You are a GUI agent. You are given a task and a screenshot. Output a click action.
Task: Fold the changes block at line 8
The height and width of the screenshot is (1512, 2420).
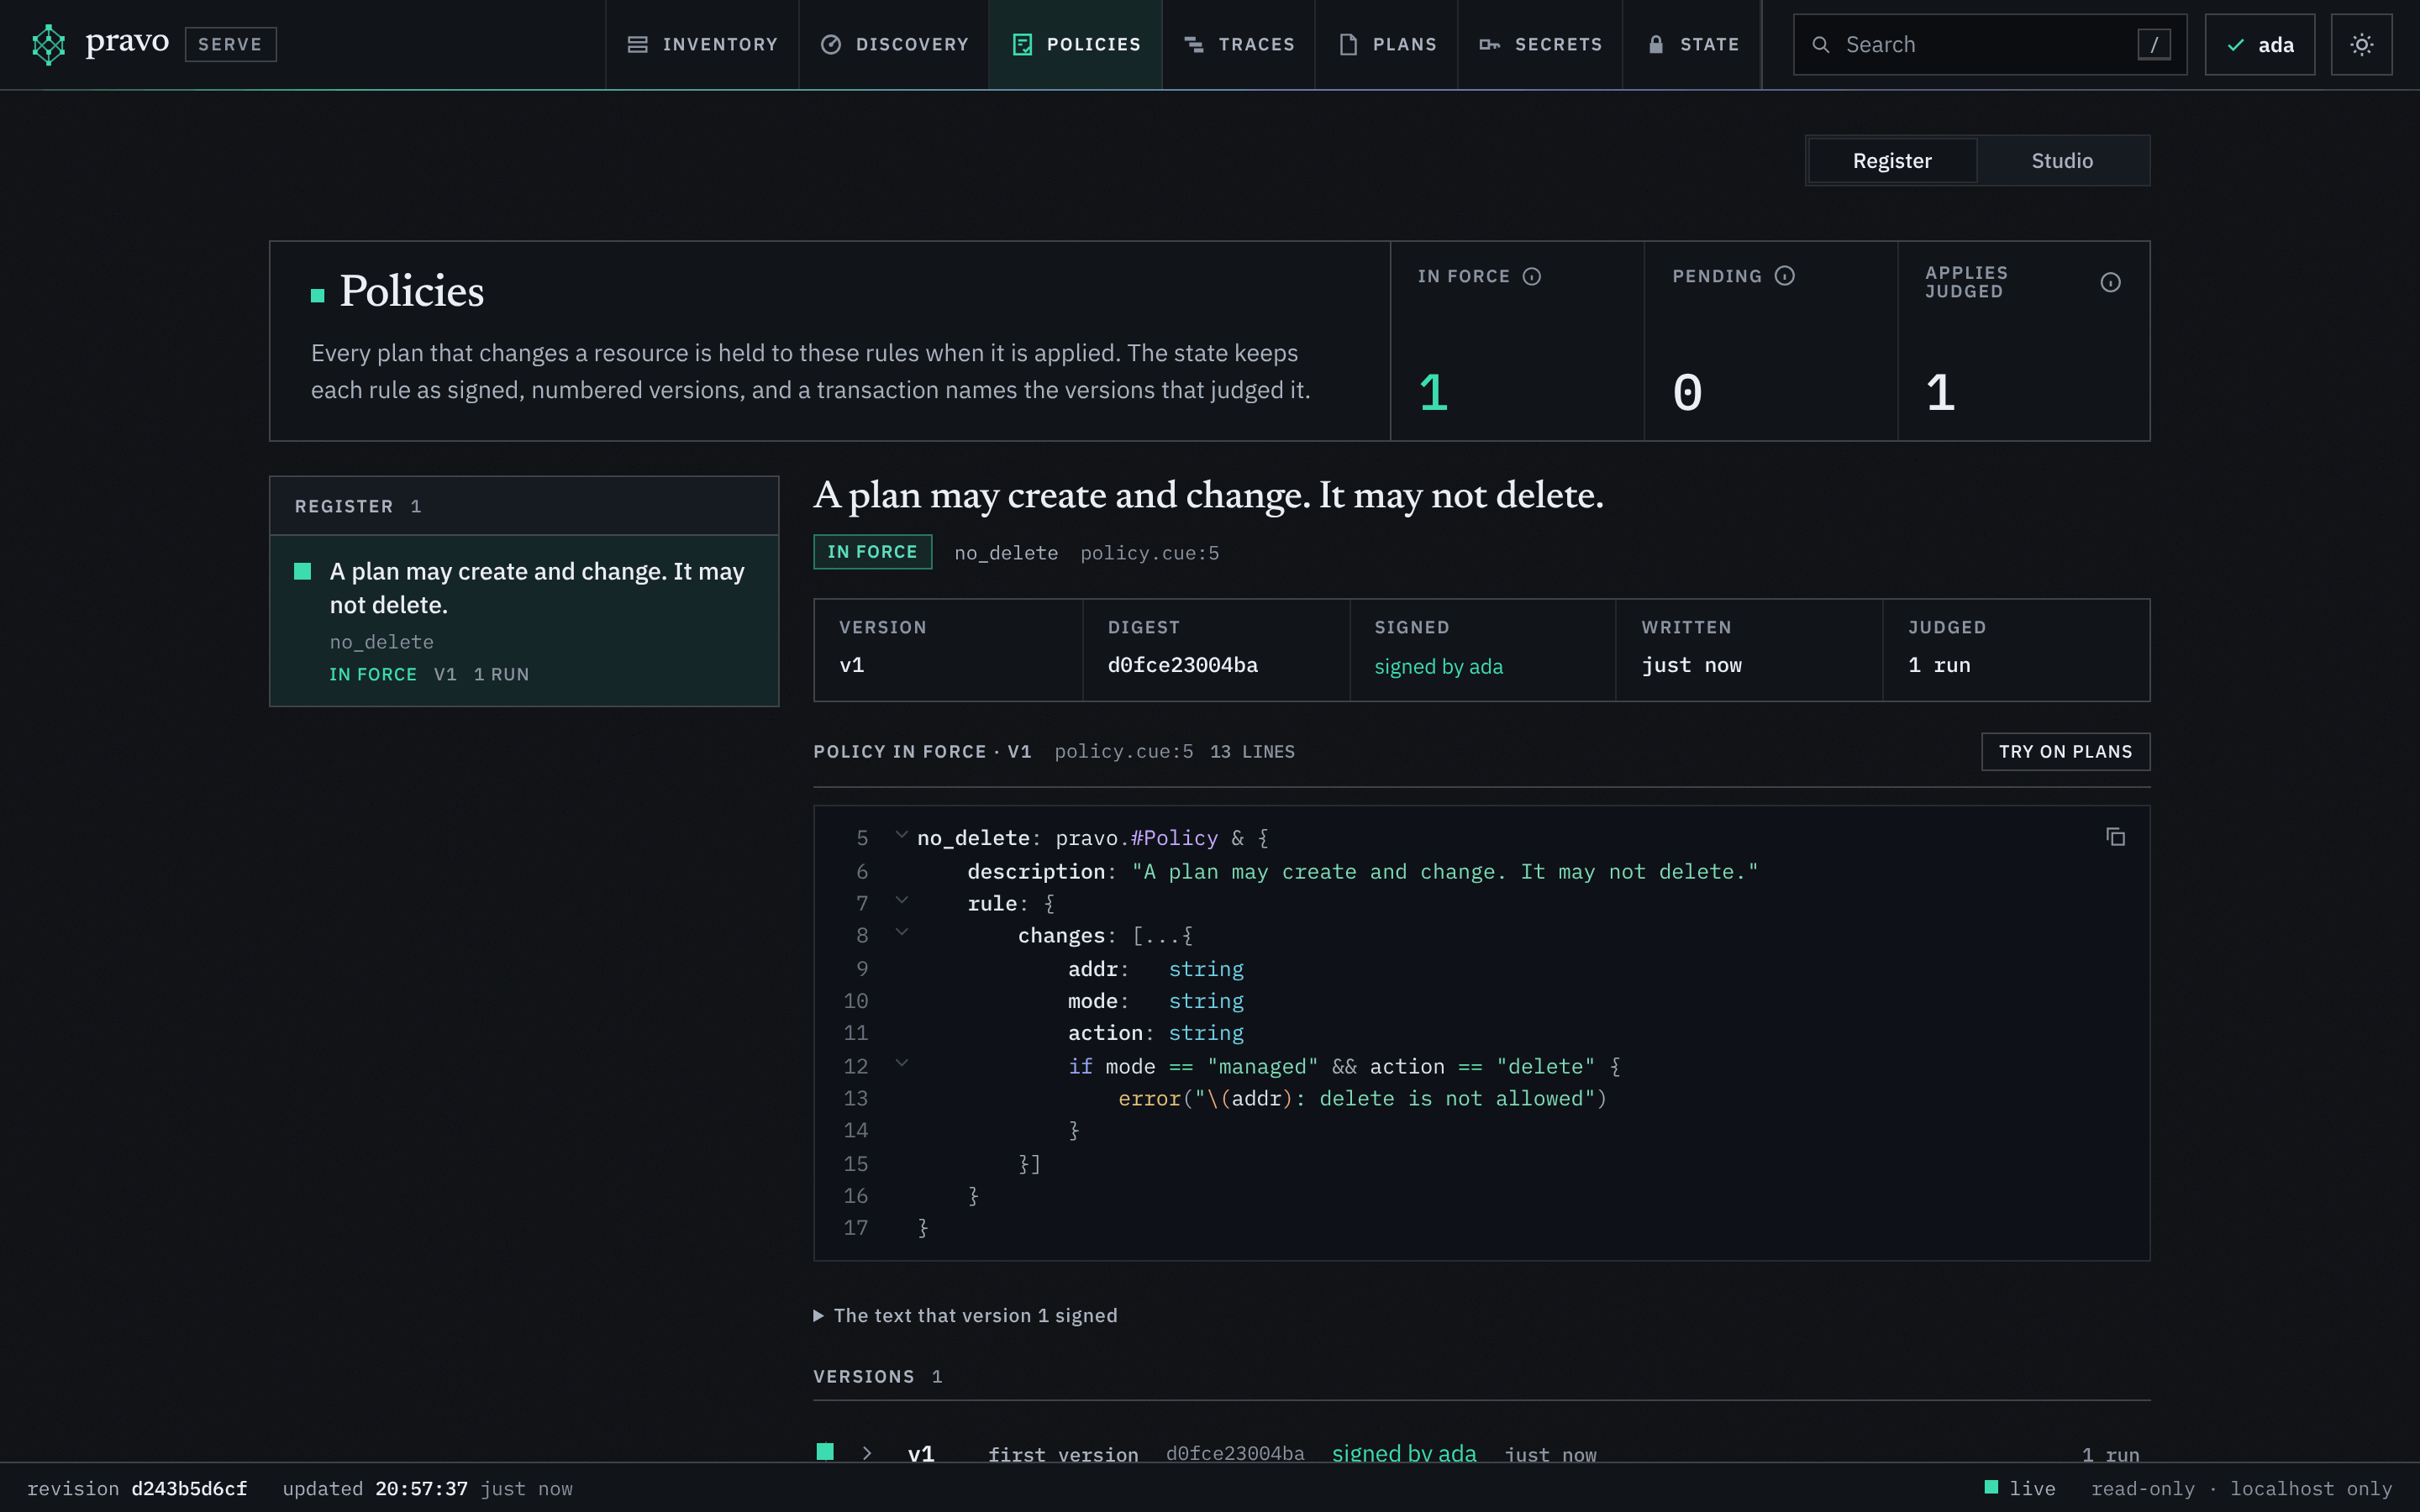(x=901, y=933)
